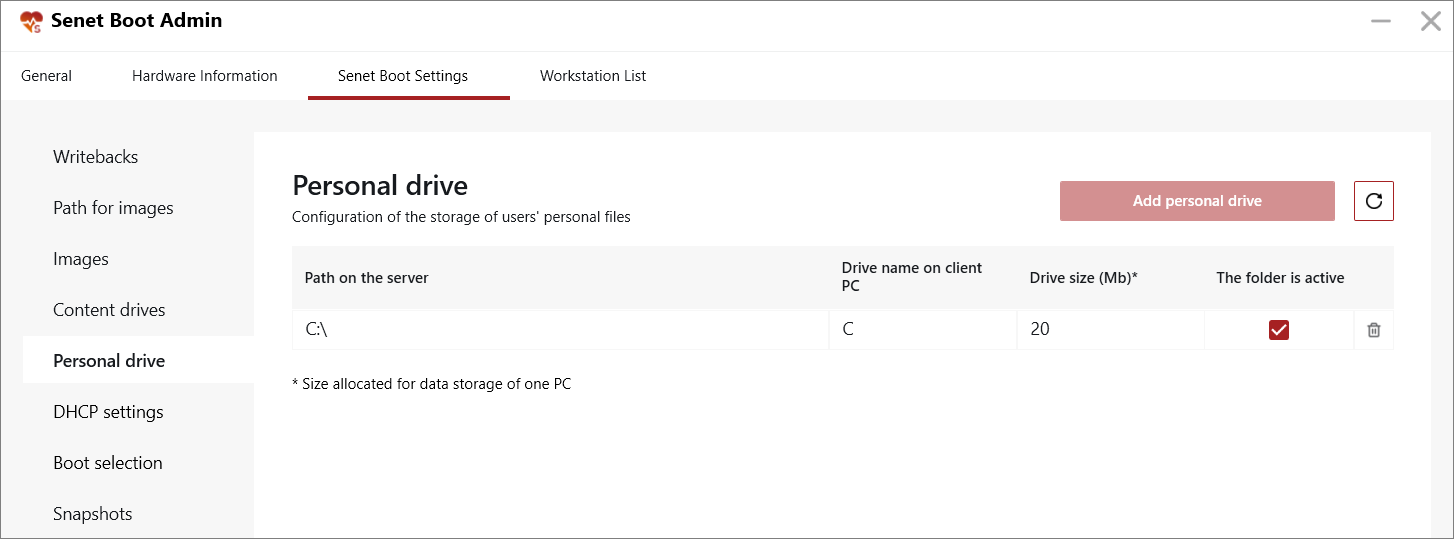This screenshot has width=1454, height=539.
Task: Minimize the Senet Boot Admin window
Action: (x=1381, y=21)
